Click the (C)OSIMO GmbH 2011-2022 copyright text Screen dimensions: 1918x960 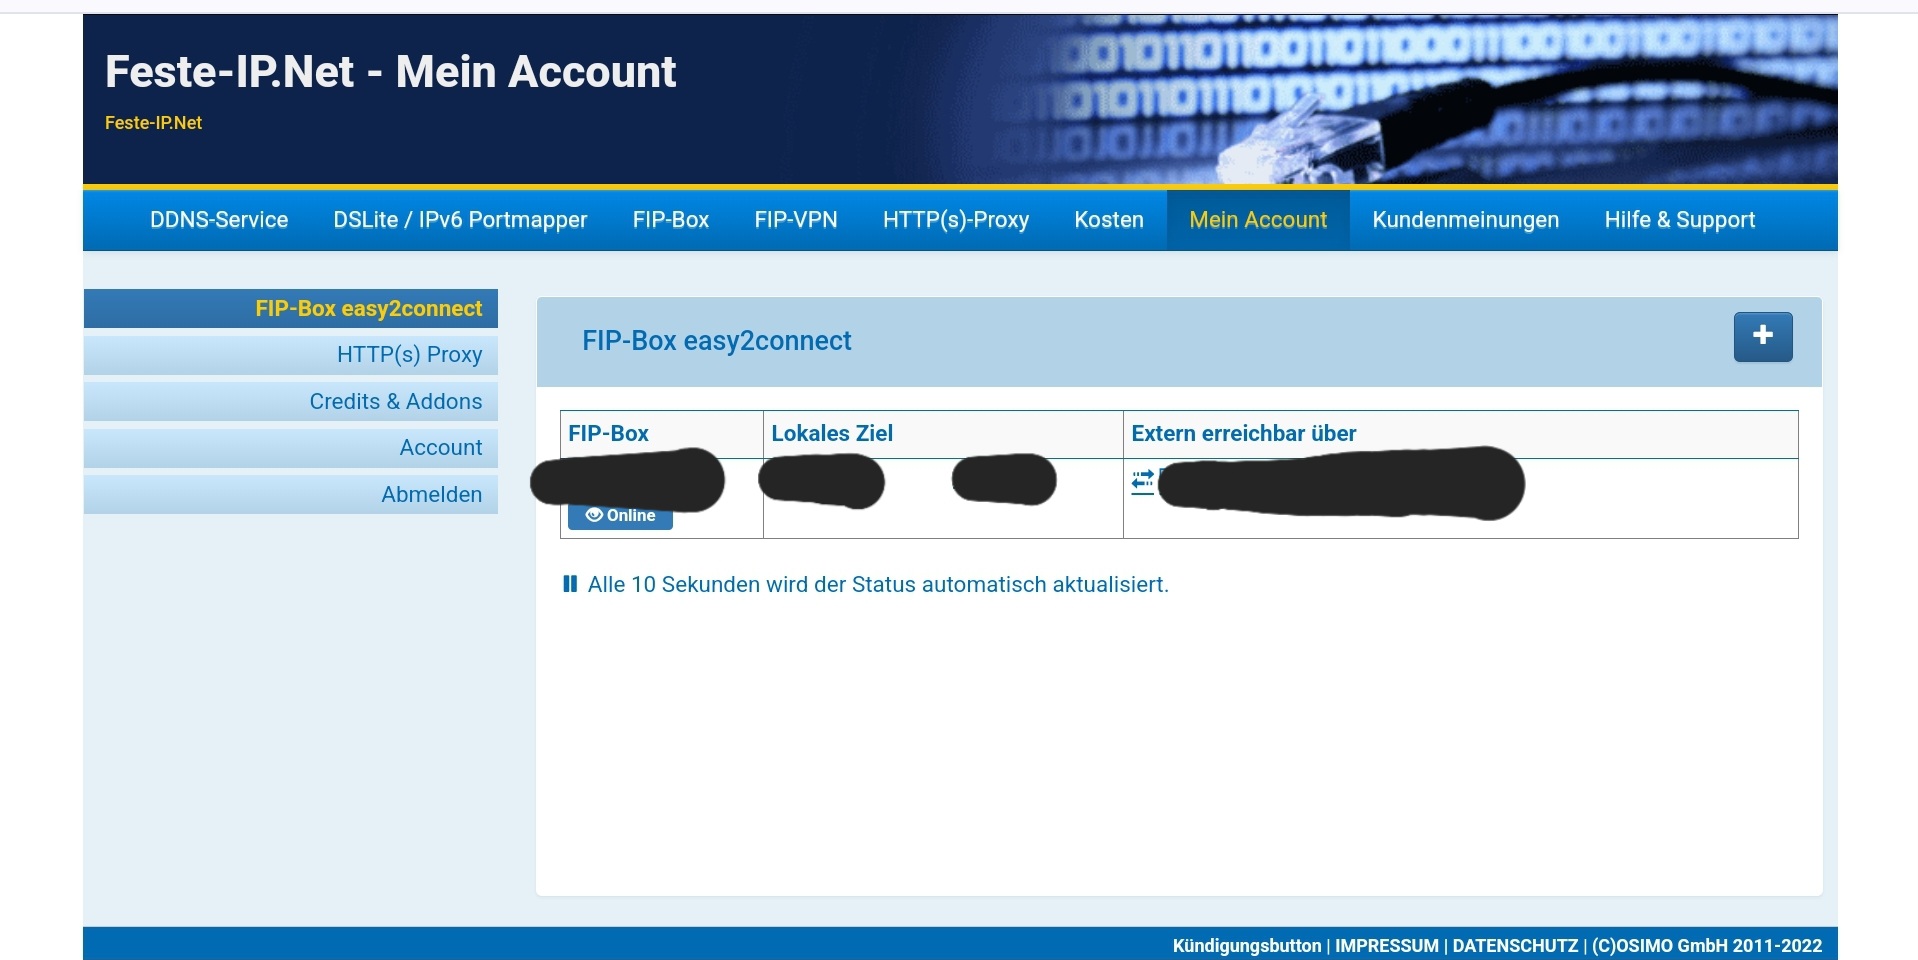point(1707,946)
